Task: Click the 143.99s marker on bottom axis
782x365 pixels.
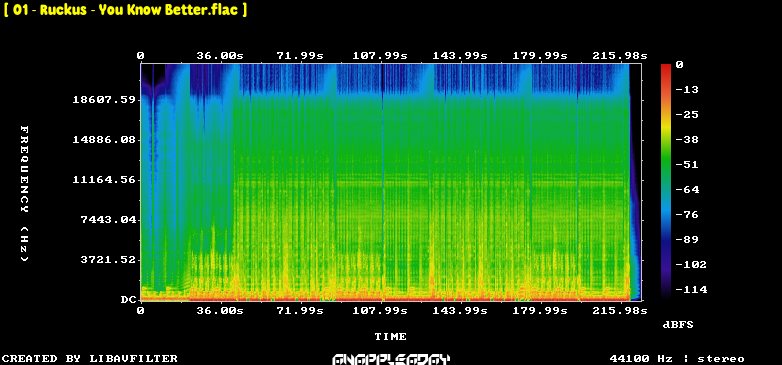Action: pyautogui.click(x=460, y=311)
